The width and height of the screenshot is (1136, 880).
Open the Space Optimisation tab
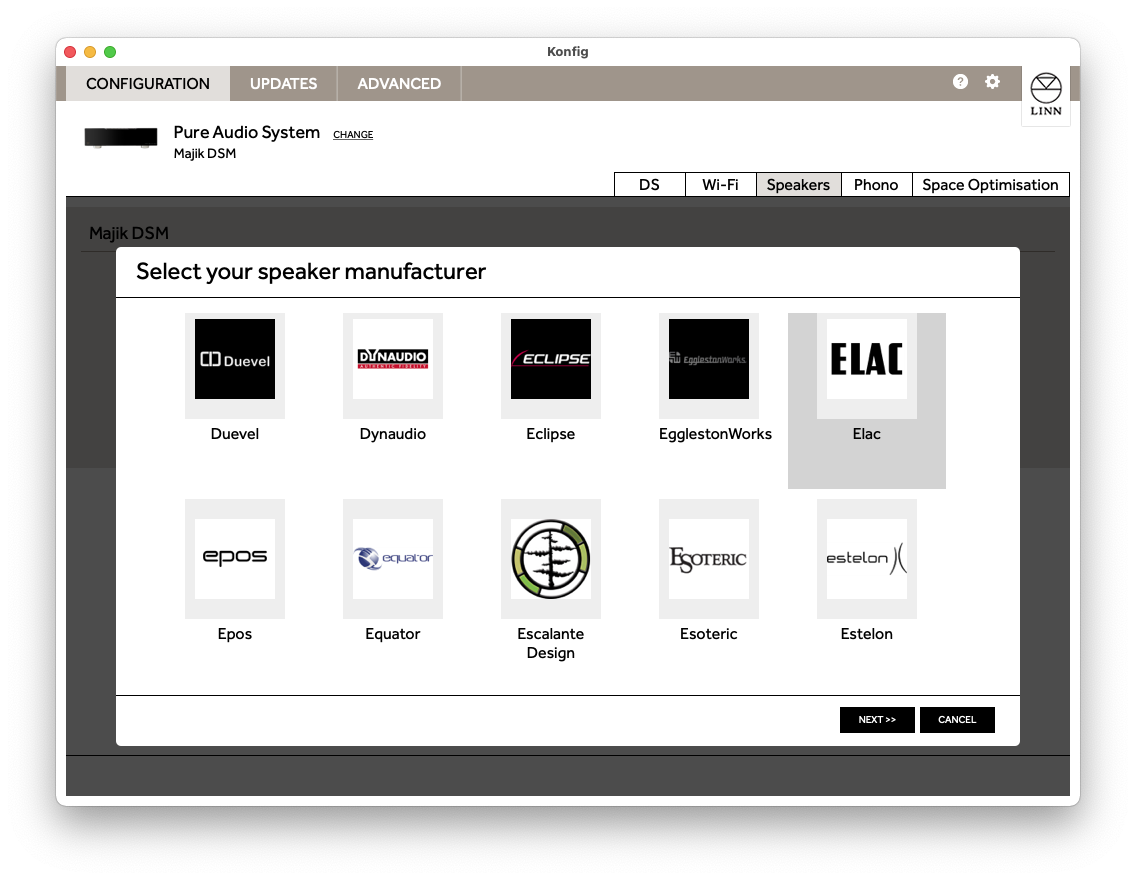point(990,185)
